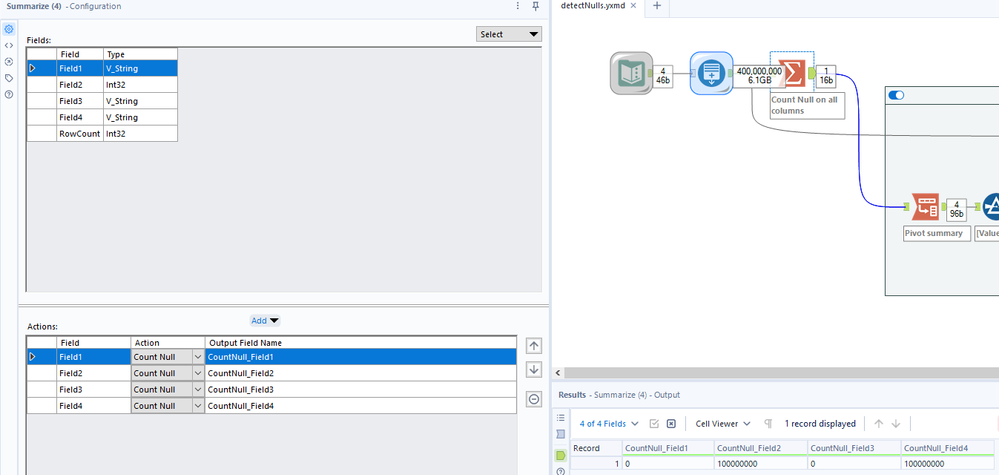The width and height of the screenshot is (999, 475).
Task: Select Field1 row in Fields table
Action: [102, 68]
